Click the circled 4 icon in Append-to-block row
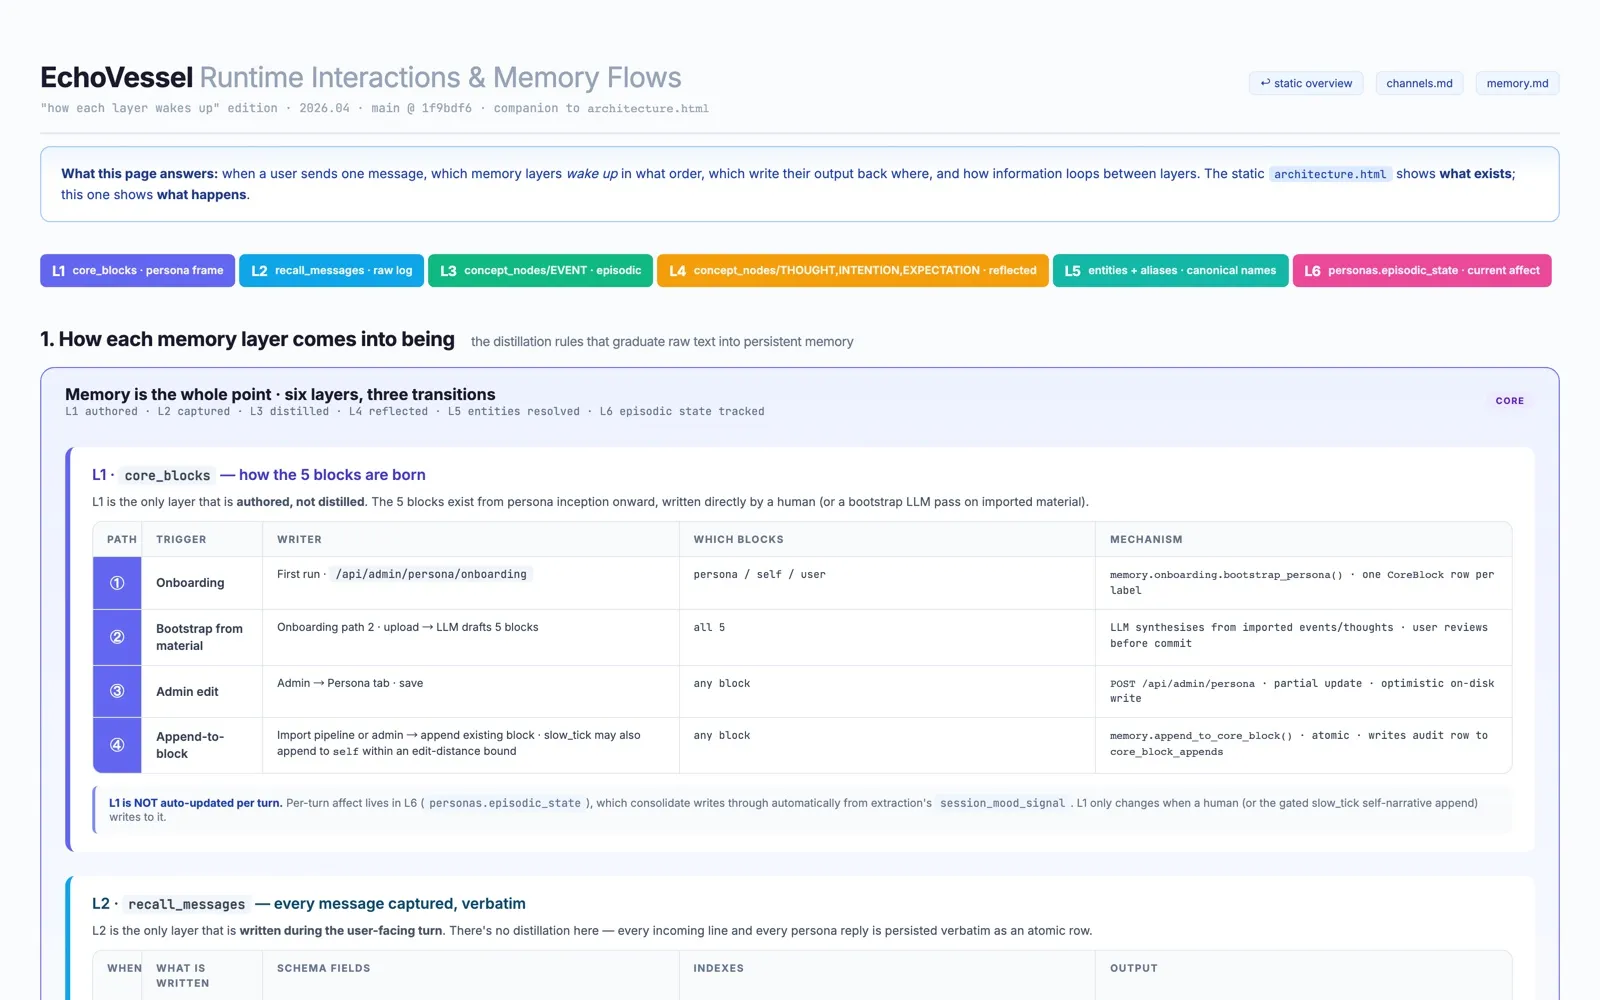 click(117, 744)
